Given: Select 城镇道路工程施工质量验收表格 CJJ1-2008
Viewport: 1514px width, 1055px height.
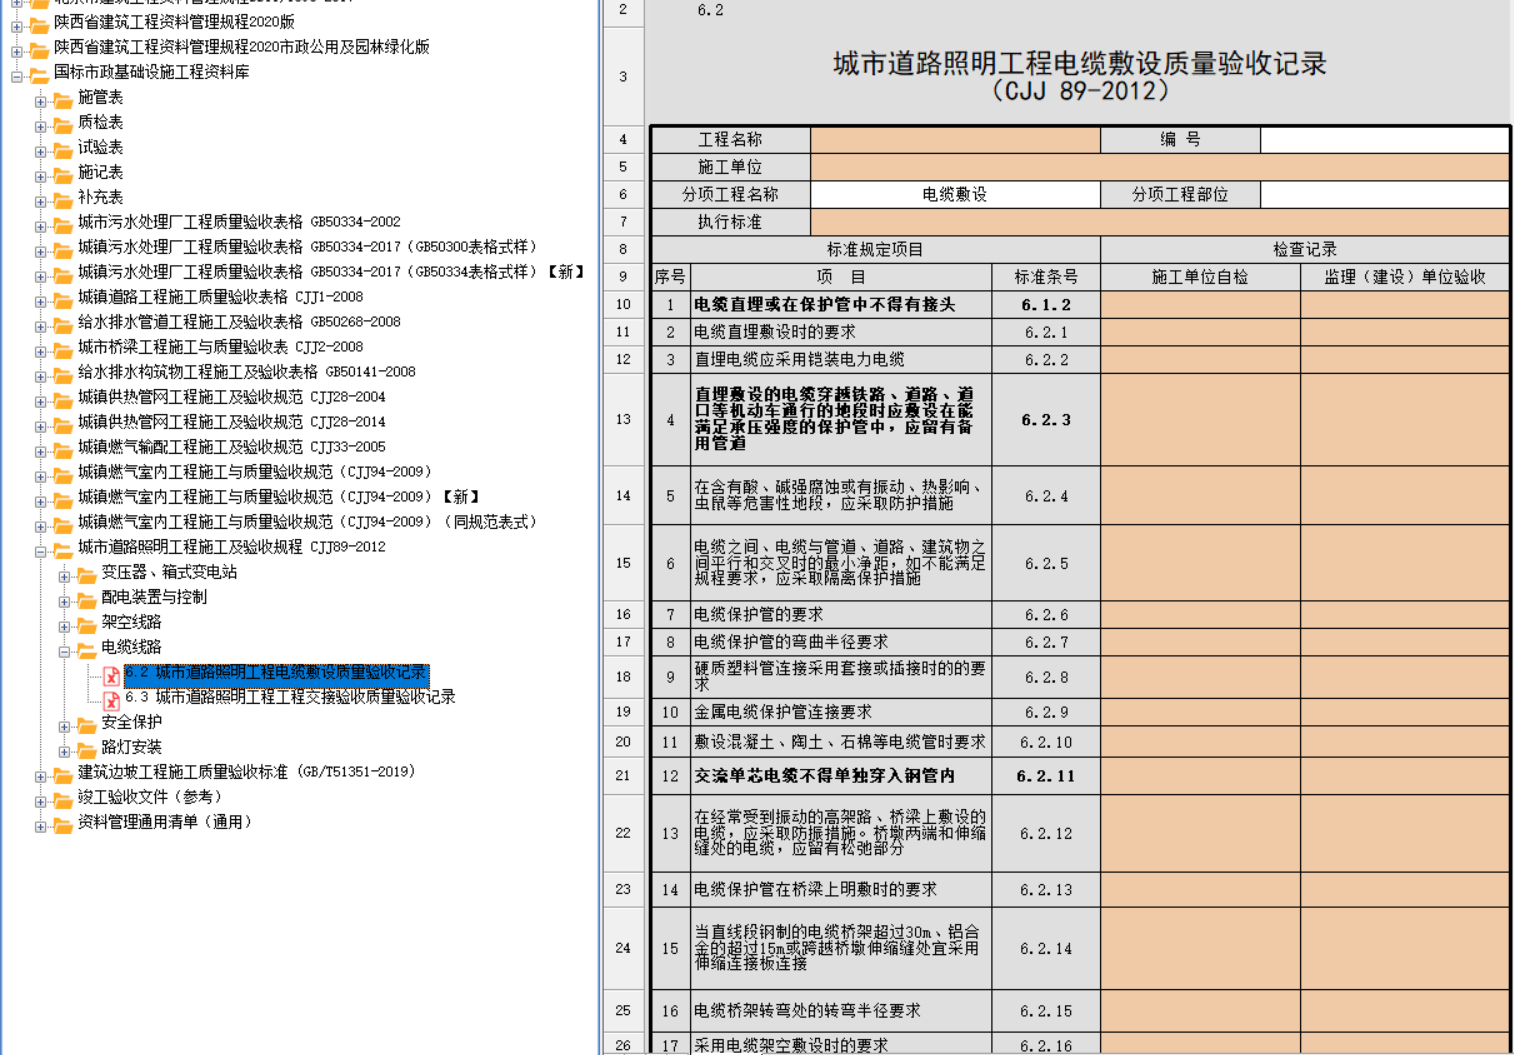Looking at the screenshot, I should [220, 297].
